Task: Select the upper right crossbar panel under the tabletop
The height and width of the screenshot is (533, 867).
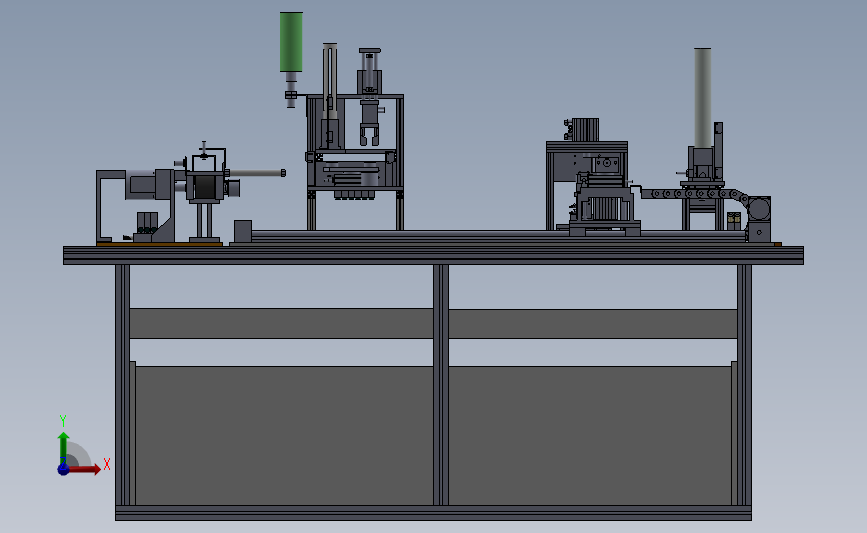Action: tap(593, 323)
